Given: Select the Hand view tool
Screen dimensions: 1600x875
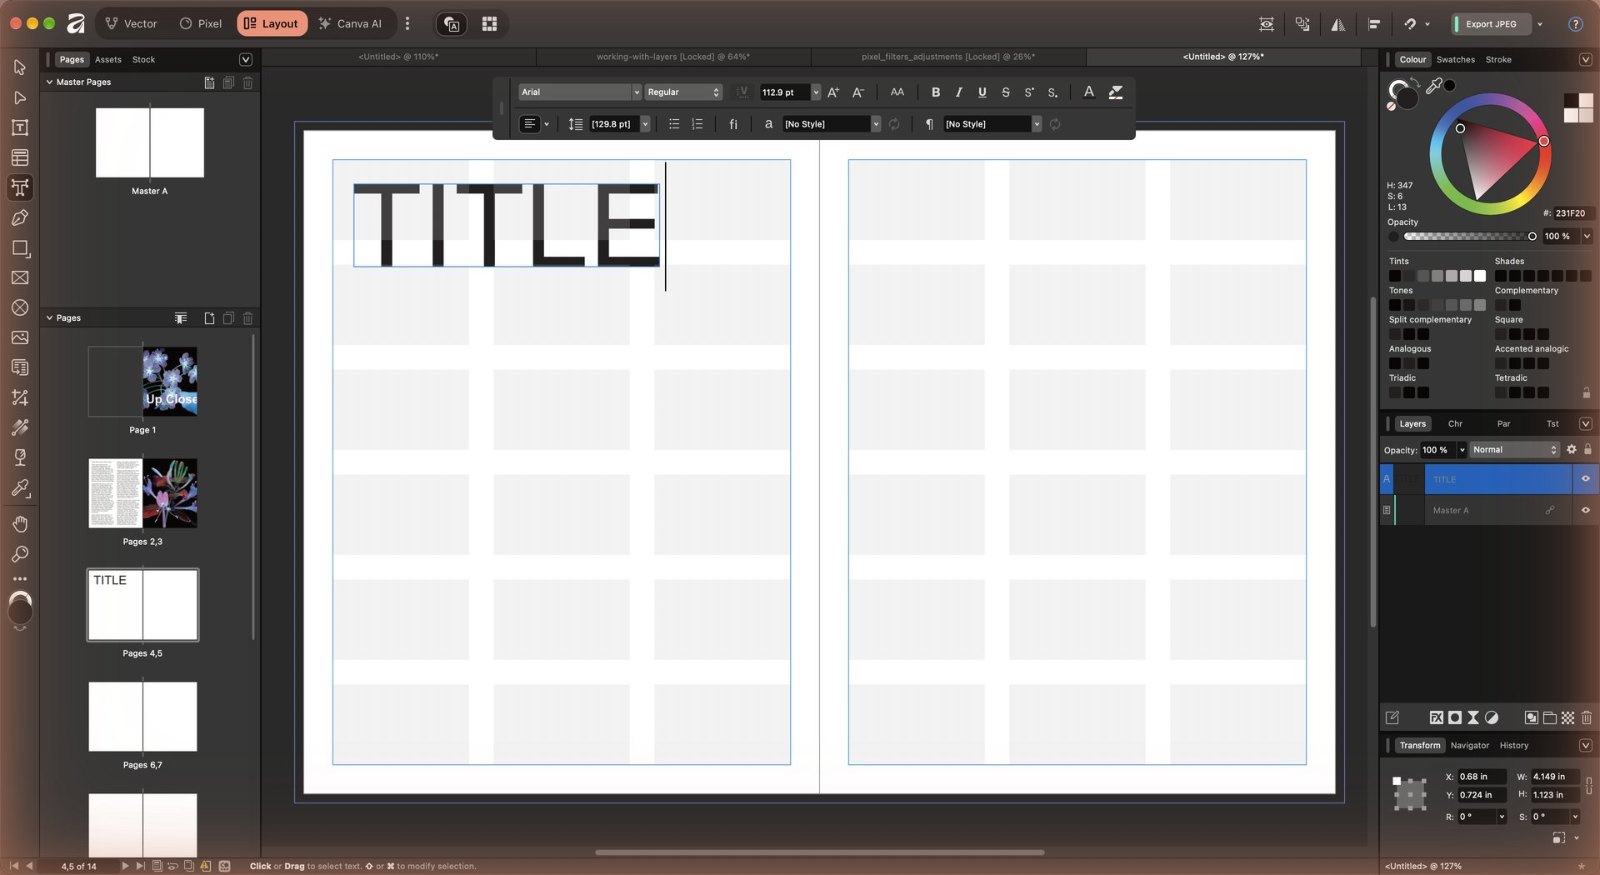Looking at the screenshot, I should (20, 523).
